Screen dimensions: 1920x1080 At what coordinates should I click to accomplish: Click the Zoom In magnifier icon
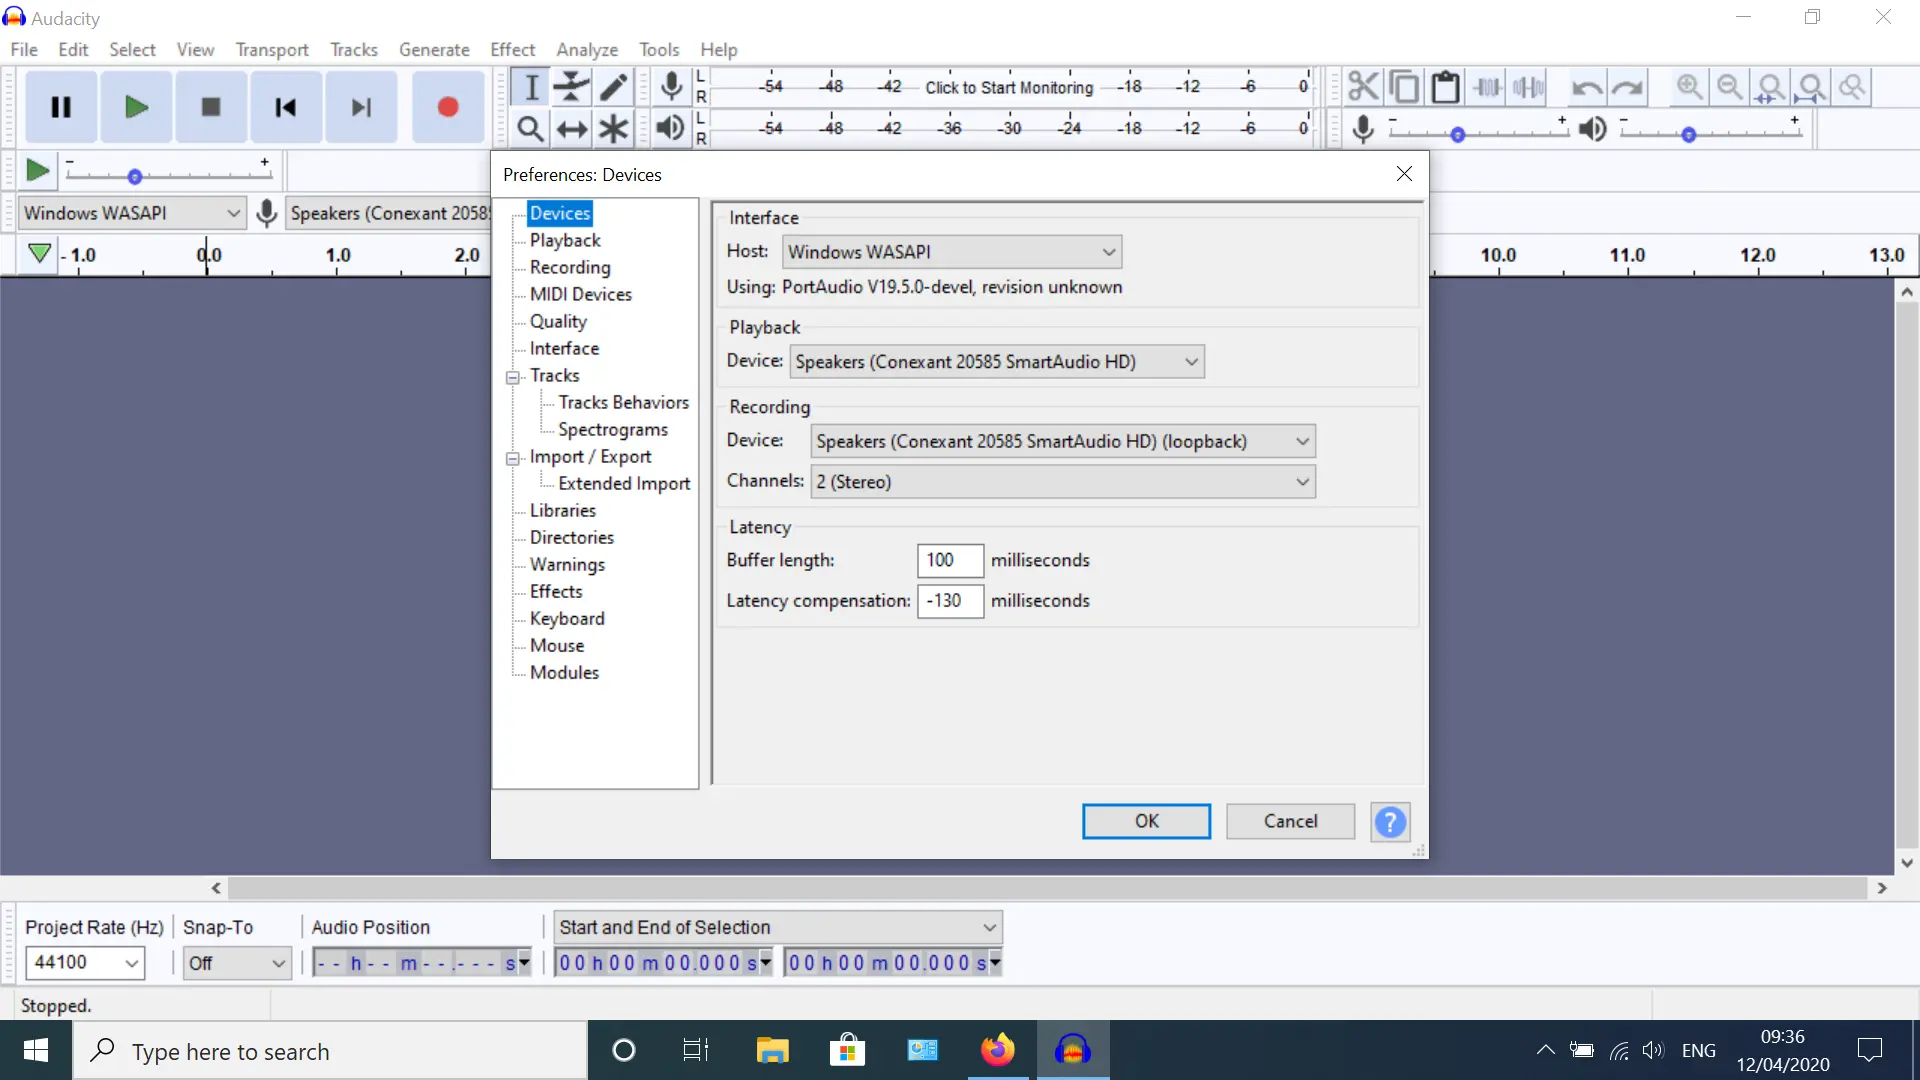point(1689,87)
